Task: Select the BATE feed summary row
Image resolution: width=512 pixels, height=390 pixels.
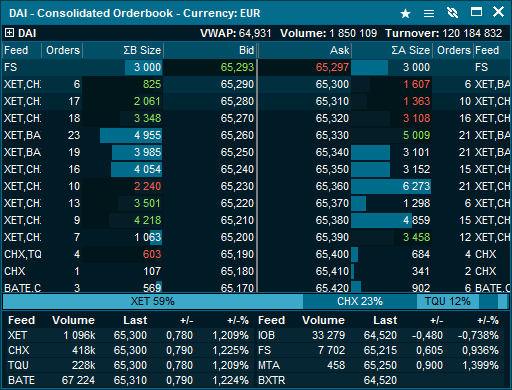Action: tap(129, 380)
